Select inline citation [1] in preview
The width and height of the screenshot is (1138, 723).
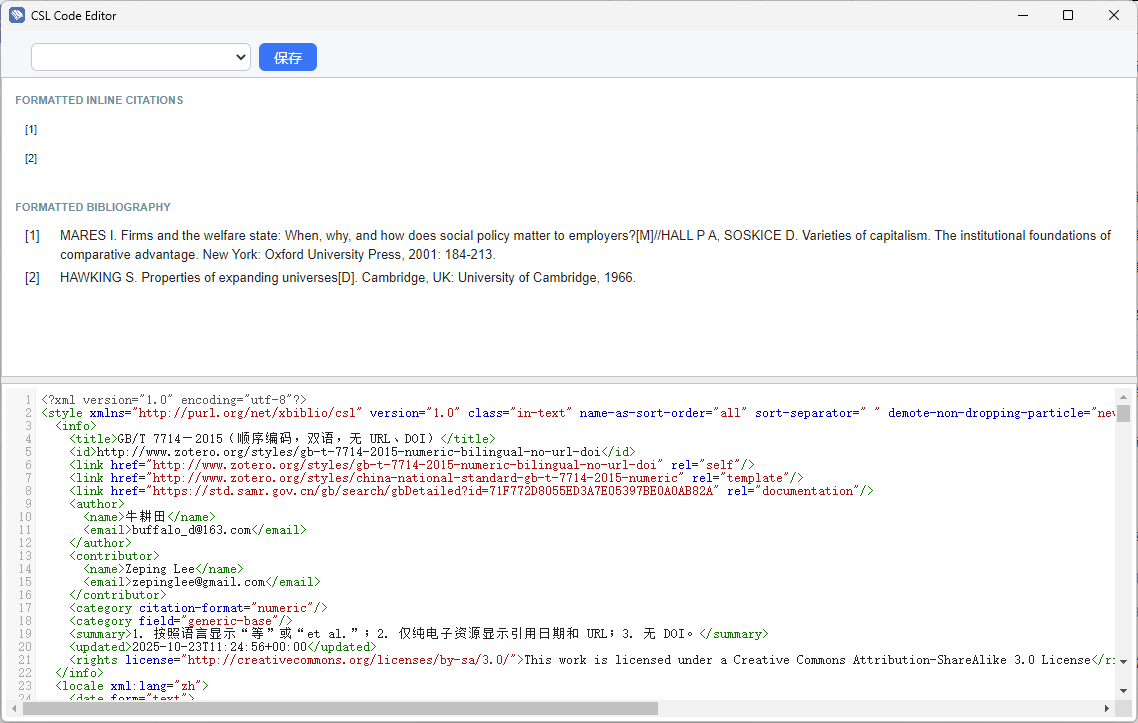(31, 130)
